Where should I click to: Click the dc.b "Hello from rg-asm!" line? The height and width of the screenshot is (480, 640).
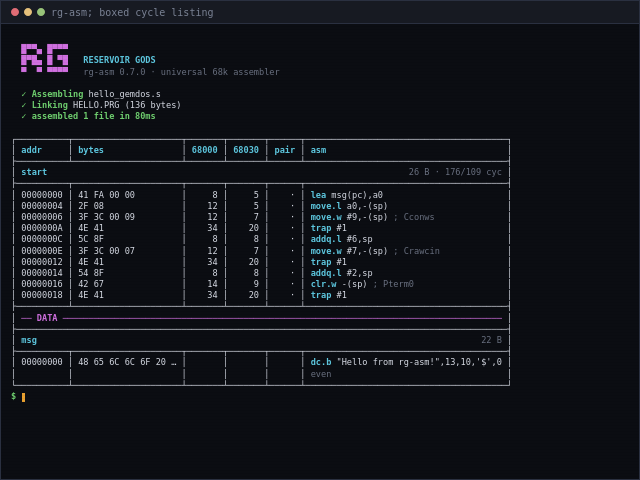(406, 362)
